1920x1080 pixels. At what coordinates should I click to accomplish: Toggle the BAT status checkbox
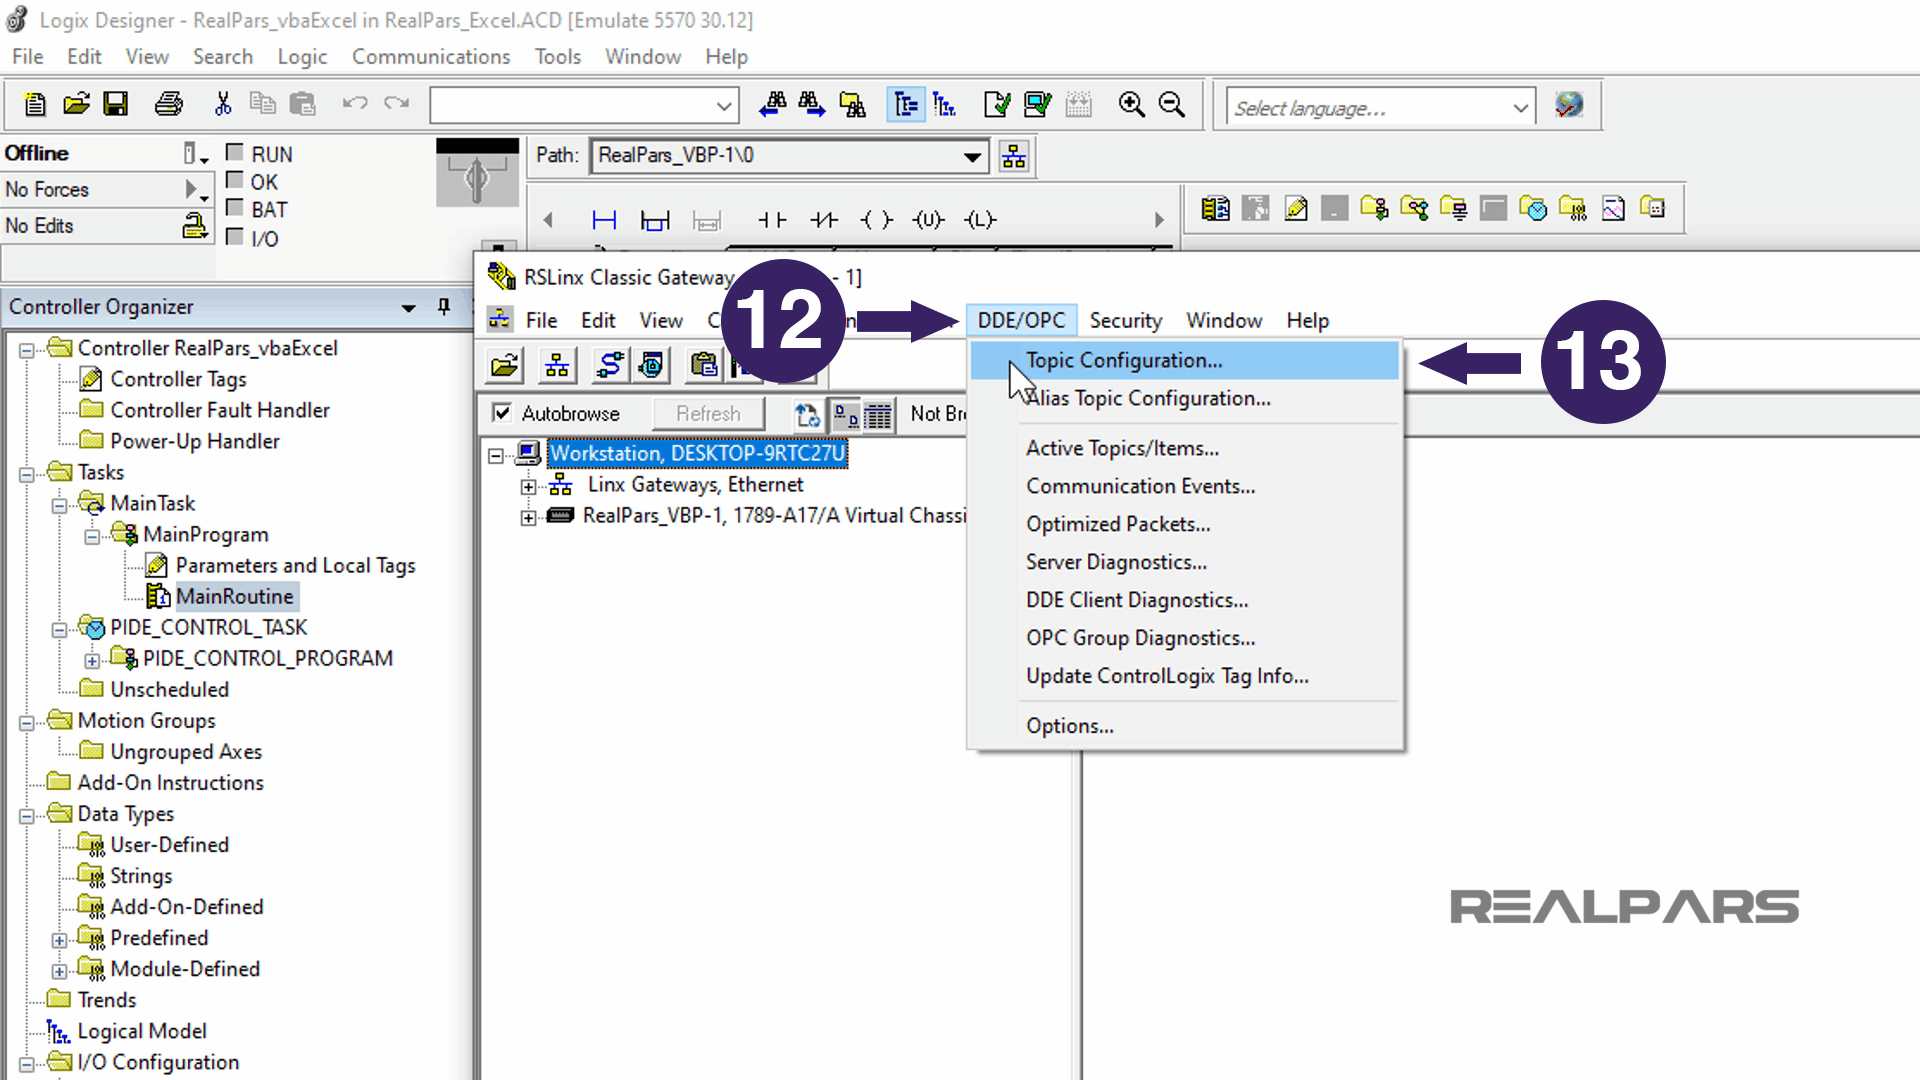pyautogui.click(x=235, y=208)
